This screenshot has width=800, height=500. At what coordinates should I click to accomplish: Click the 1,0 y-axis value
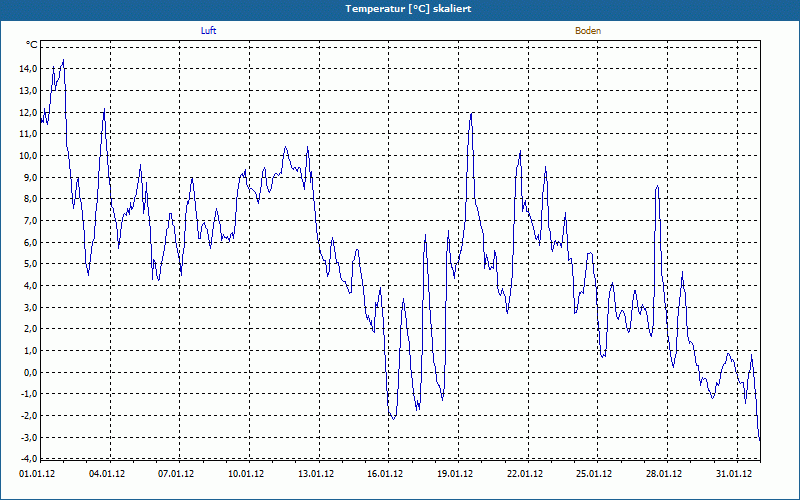(x=30, y=351)
